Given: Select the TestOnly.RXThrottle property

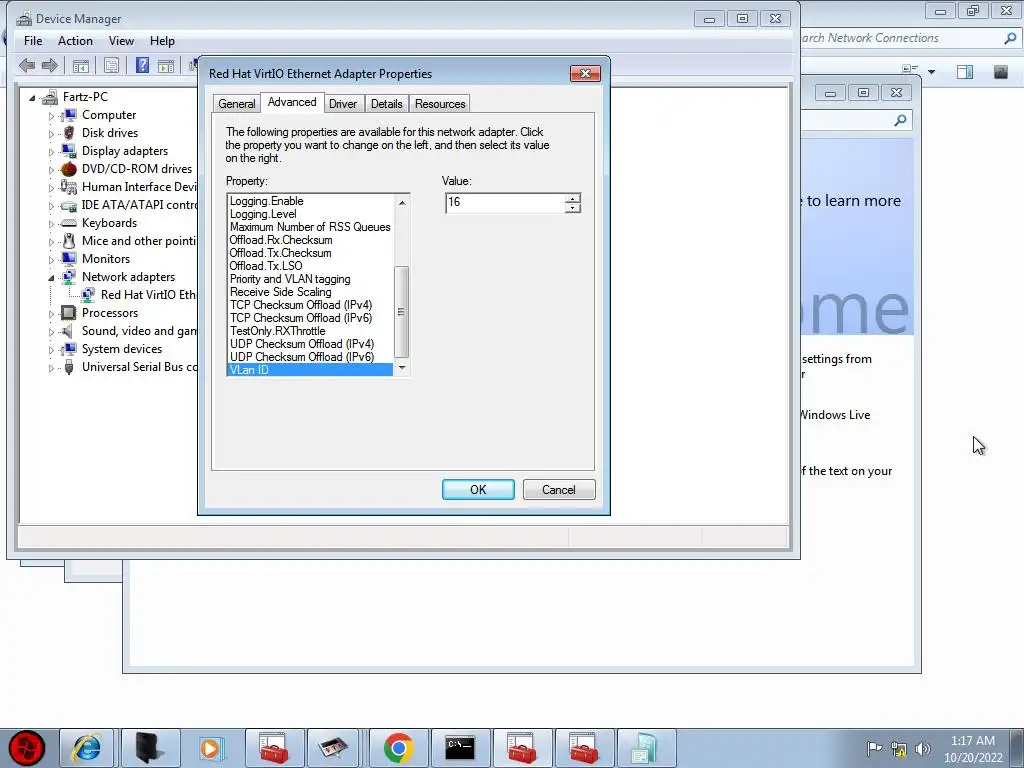Looking at the screenshot, I should click(278, 331).
